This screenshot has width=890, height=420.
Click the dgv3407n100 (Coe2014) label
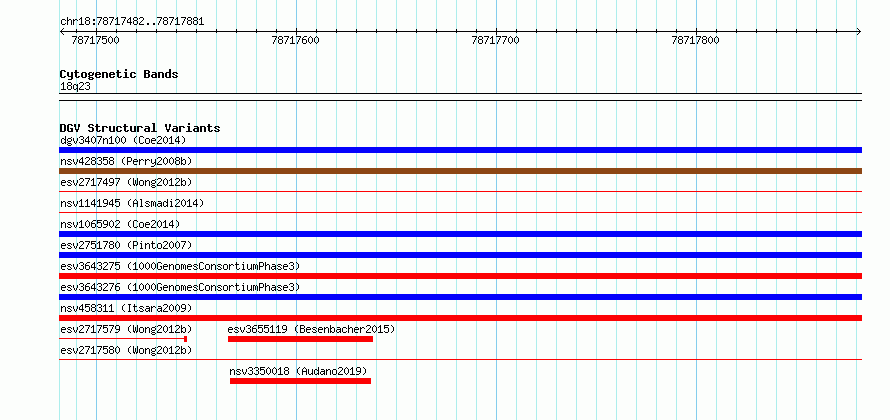[x=123, y=140]
